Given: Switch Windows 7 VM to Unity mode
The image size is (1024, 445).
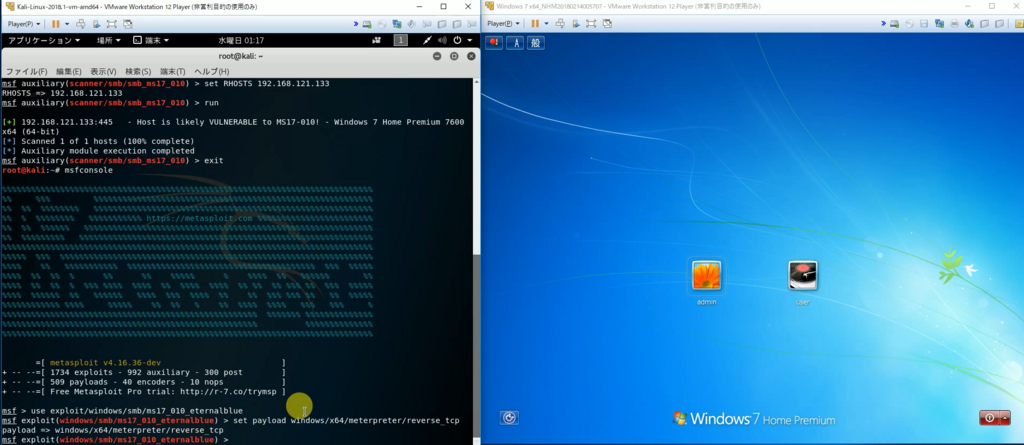Looking at the screenshot, I should [x=607, y=24].
